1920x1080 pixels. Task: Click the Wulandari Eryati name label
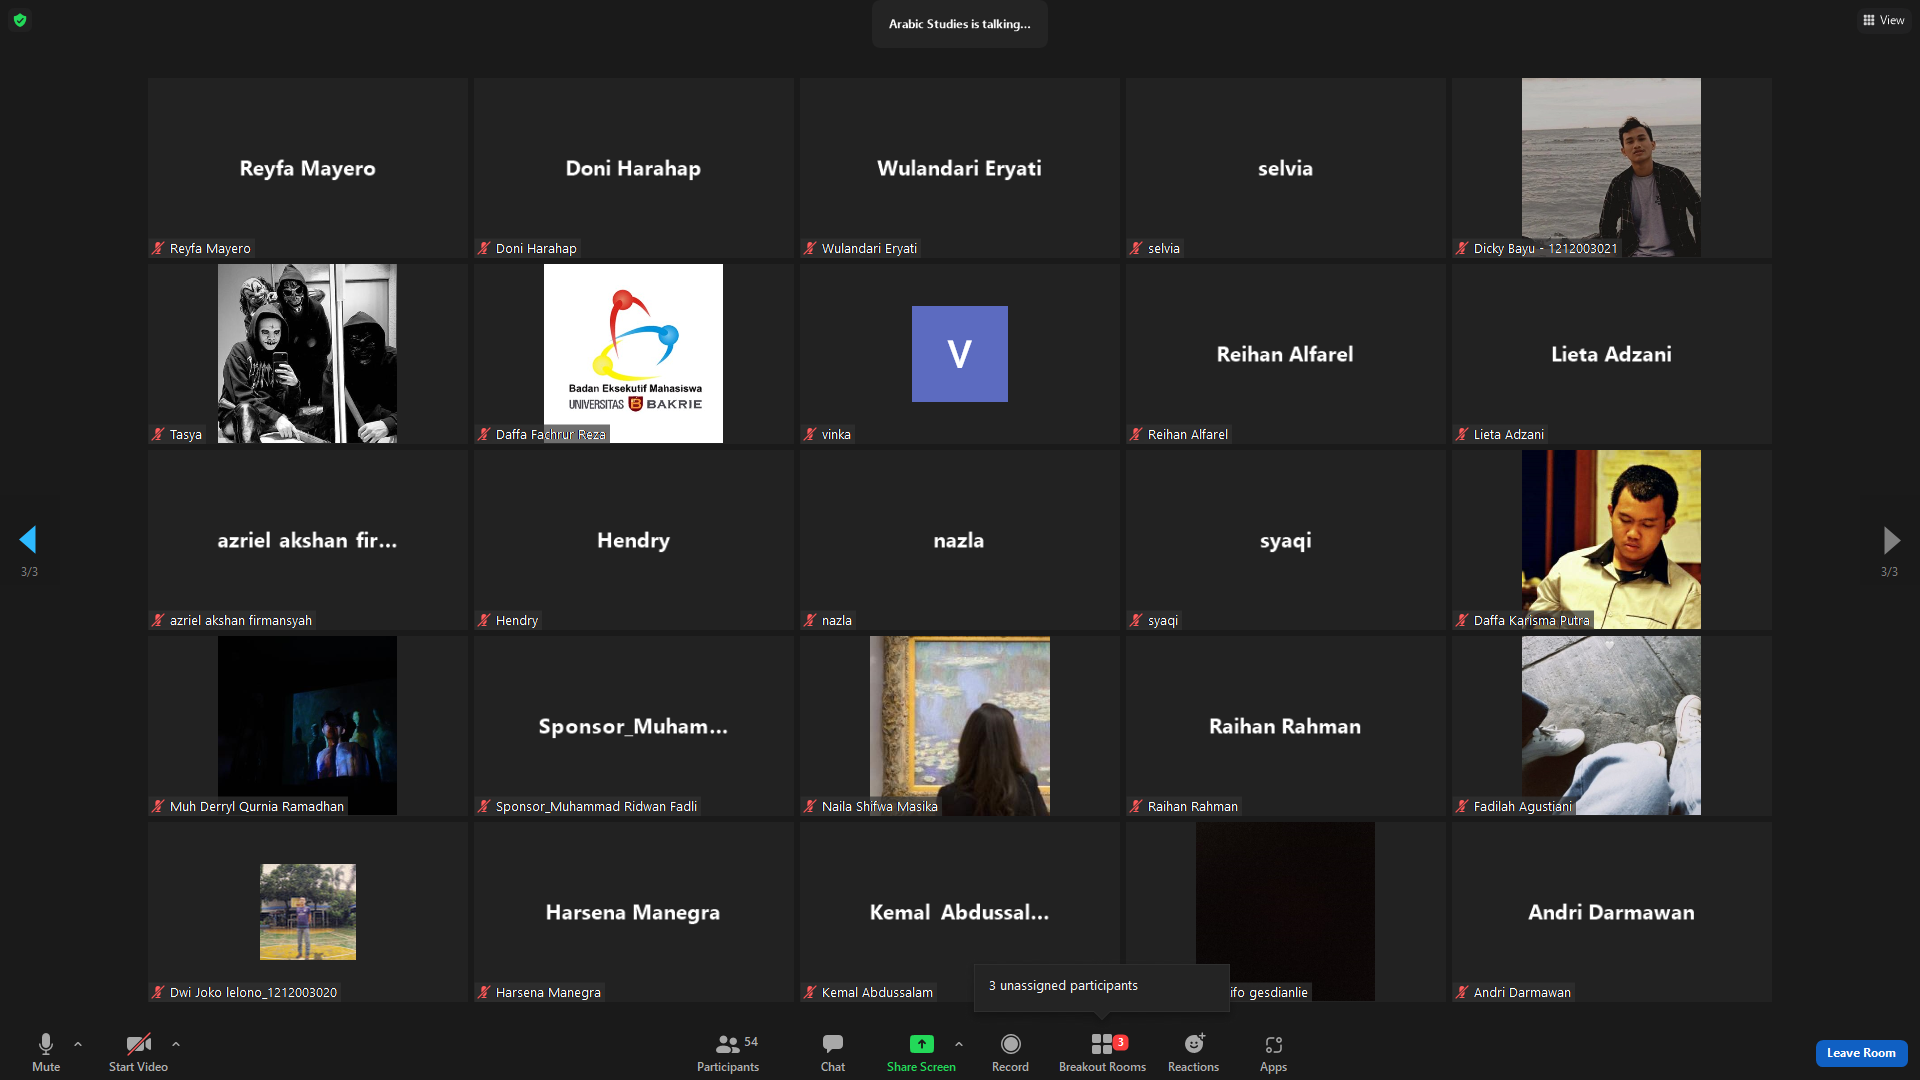click(x=869, y=248)
